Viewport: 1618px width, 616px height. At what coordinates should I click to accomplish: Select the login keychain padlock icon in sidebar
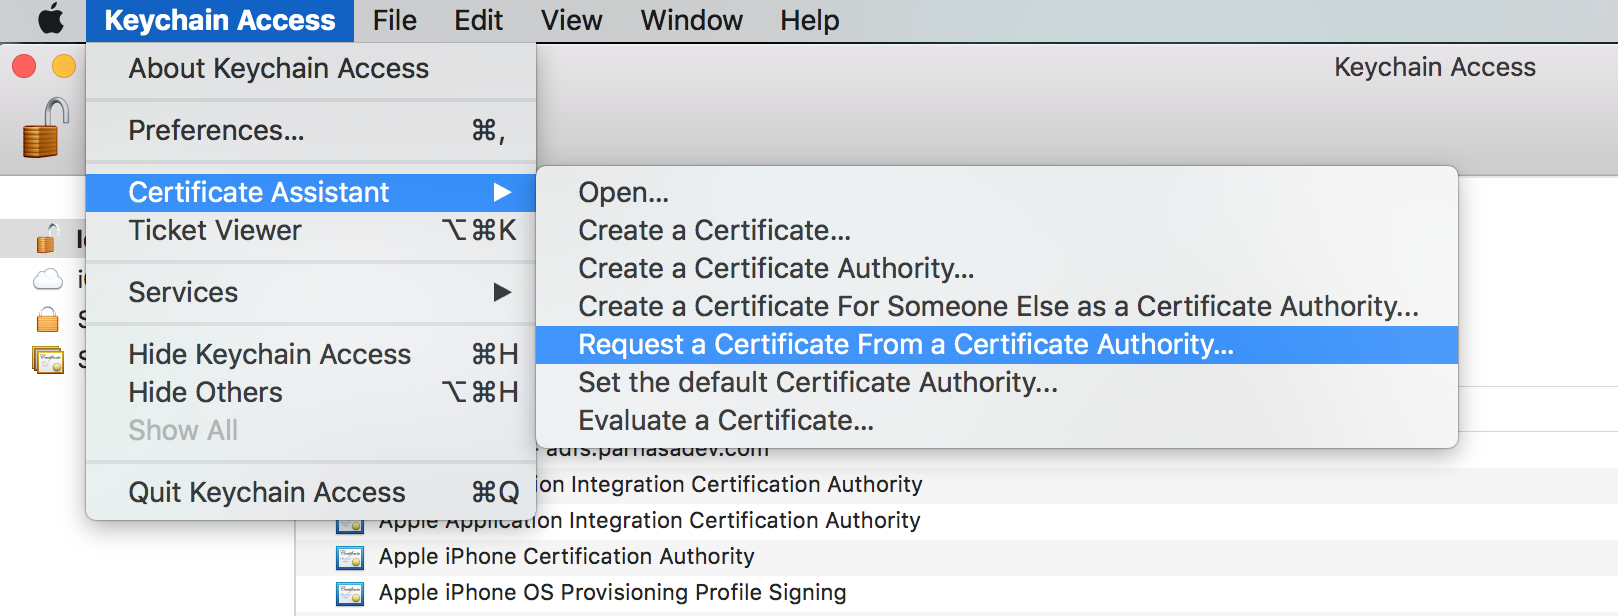click(47, 239)
